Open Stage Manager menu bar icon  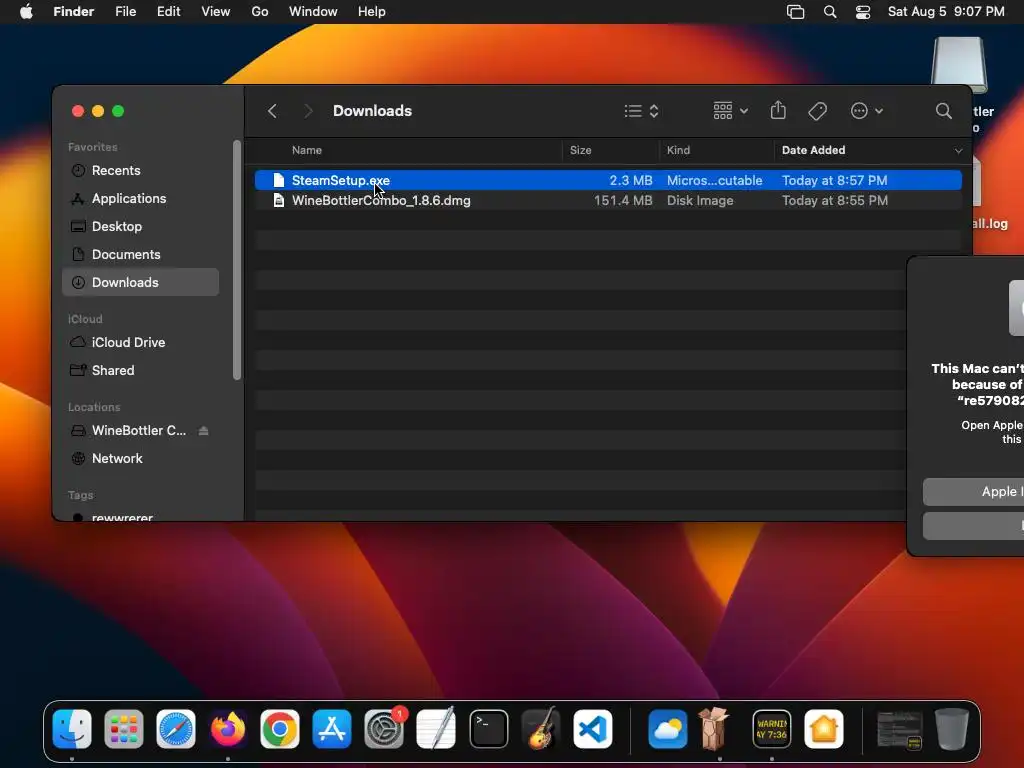795,12
